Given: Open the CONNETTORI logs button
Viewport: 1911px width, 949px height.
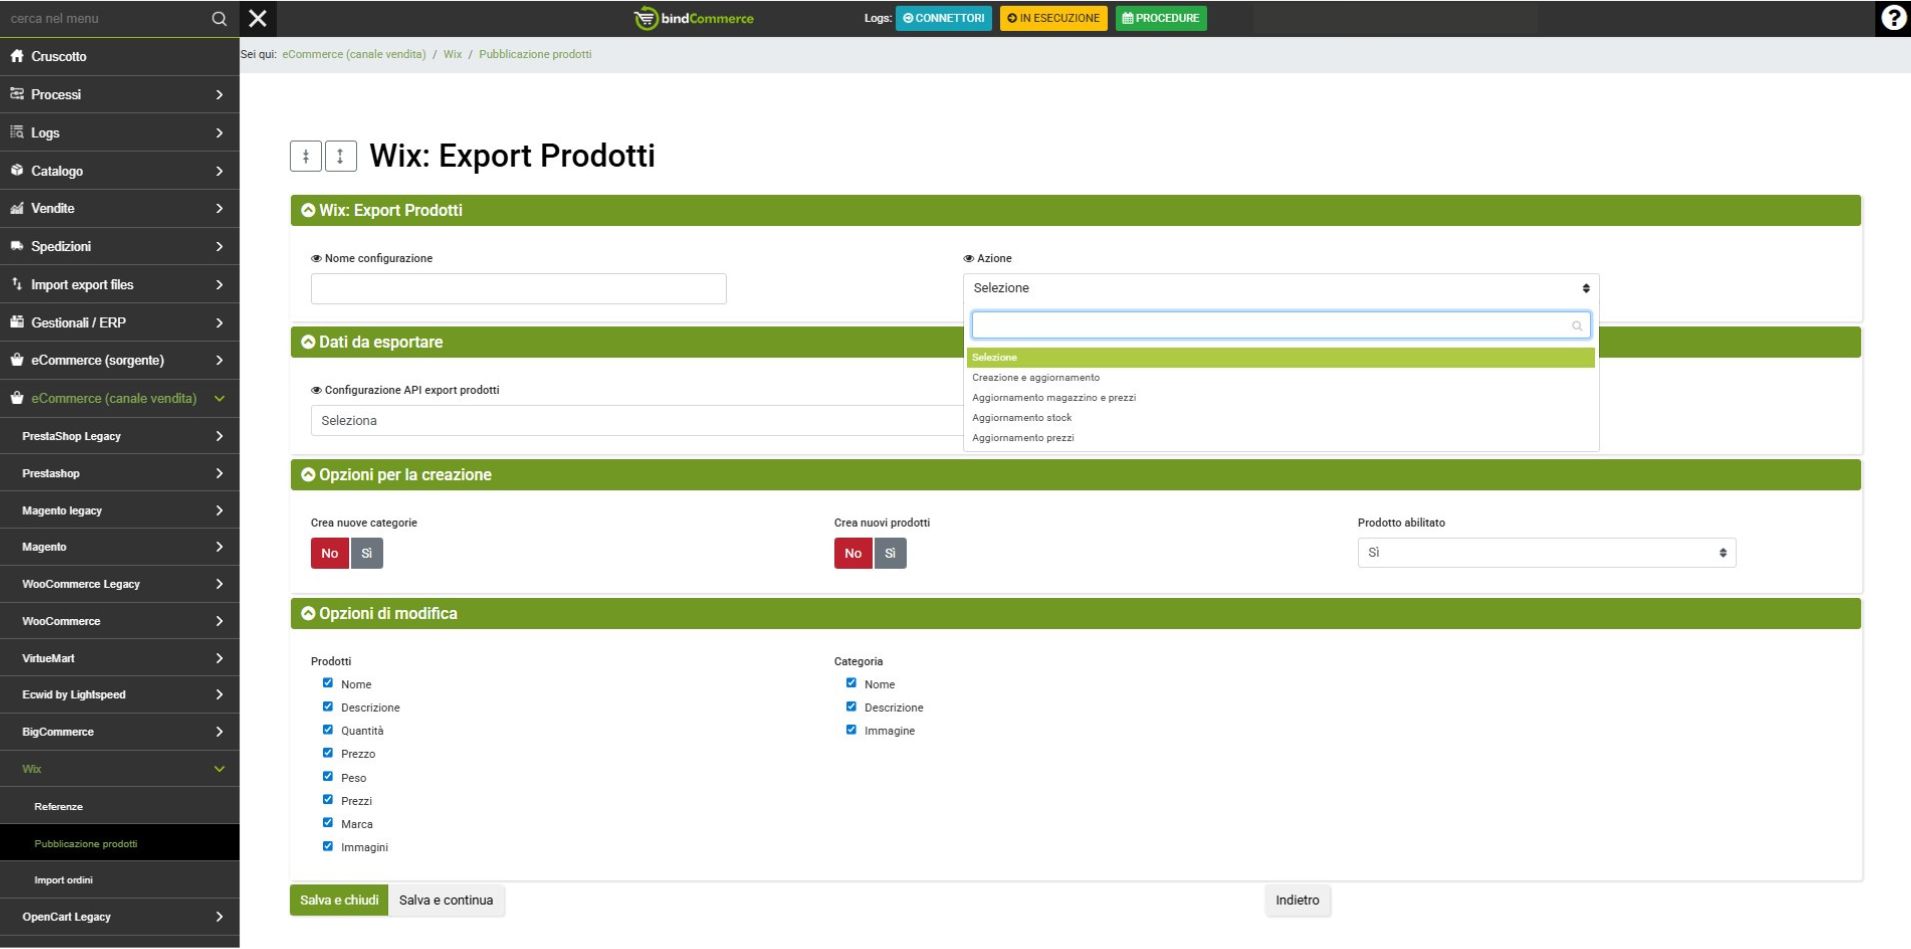Looking at the screenshot, I should (943, 18).
